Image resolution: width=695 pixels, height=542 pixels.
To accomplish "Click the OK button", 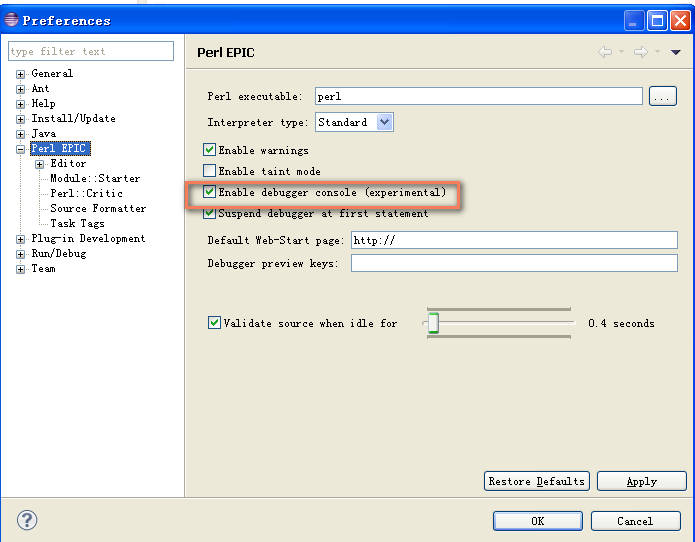I will pos(538,521).
